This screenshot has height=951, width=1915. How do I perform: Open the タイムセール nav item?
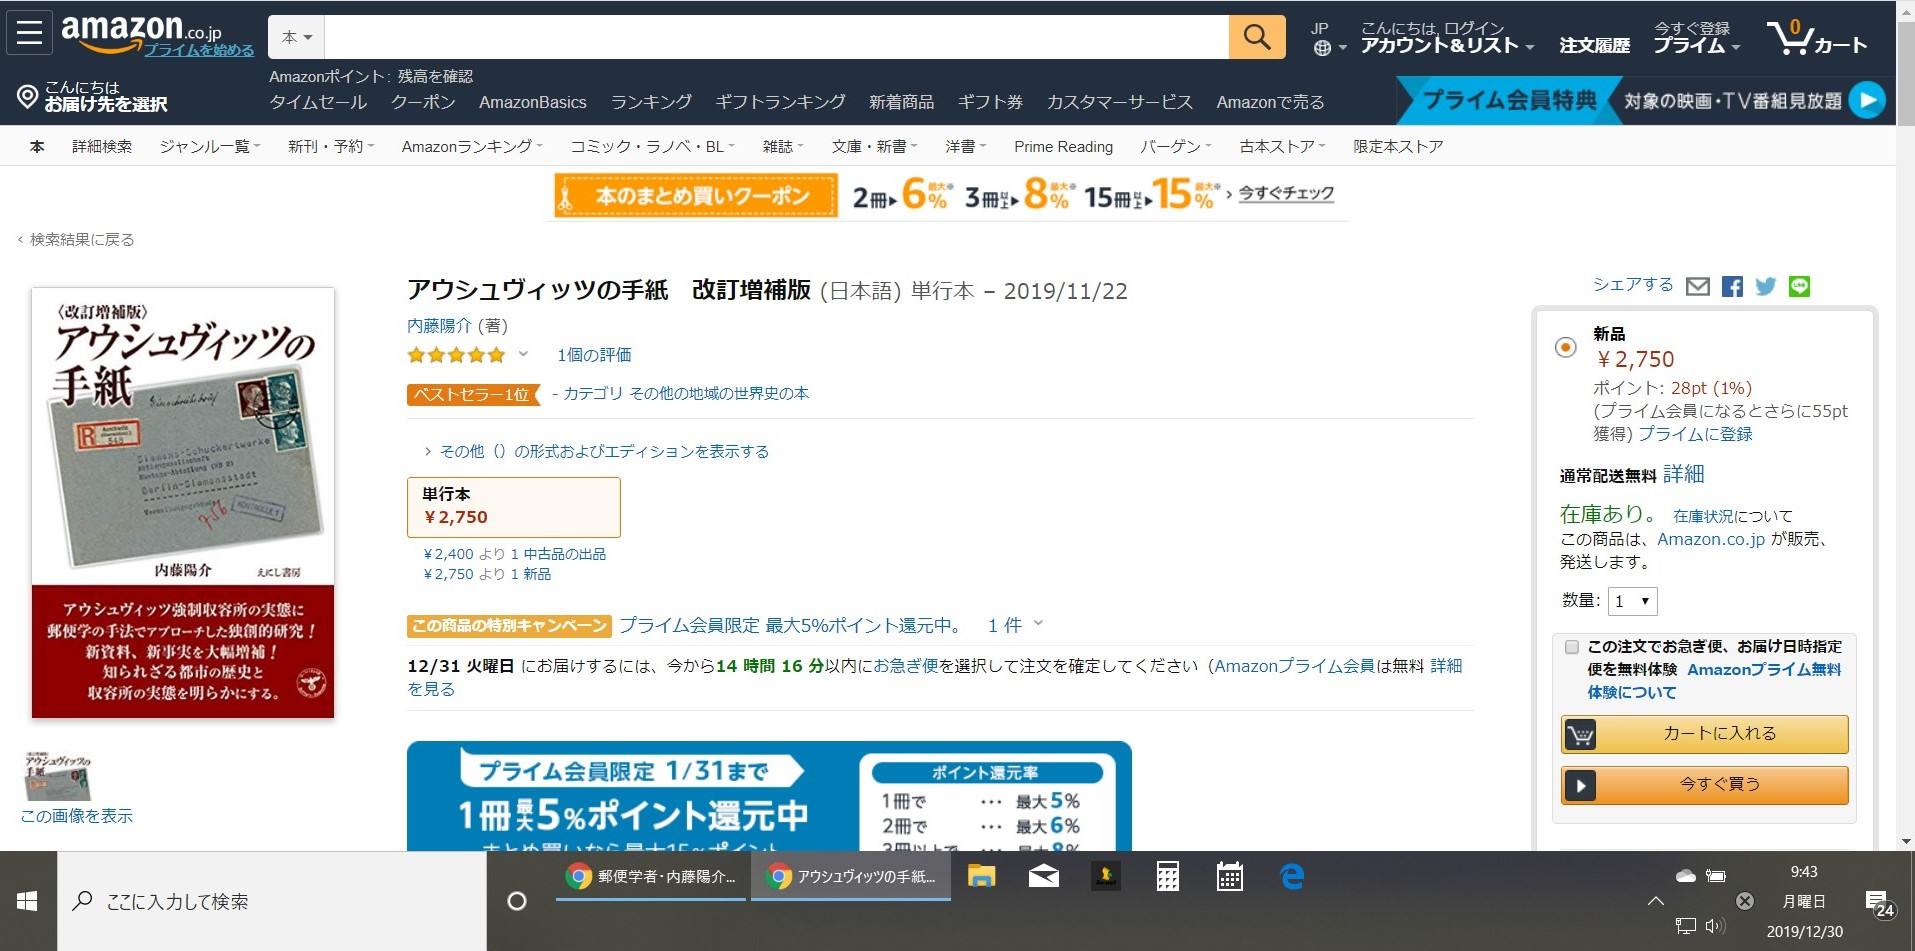[318, 102]
